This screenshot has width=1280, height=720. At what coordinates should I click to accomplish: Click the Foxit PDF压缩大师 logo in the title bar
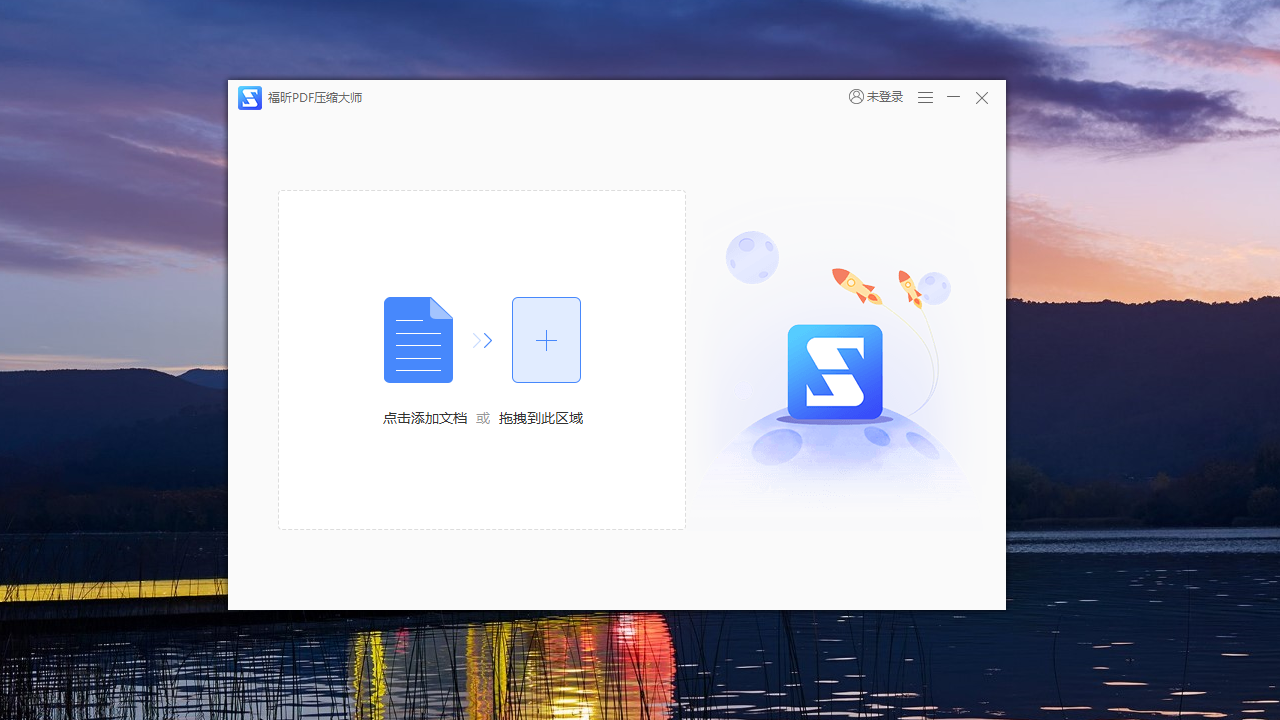click(249, 97)
